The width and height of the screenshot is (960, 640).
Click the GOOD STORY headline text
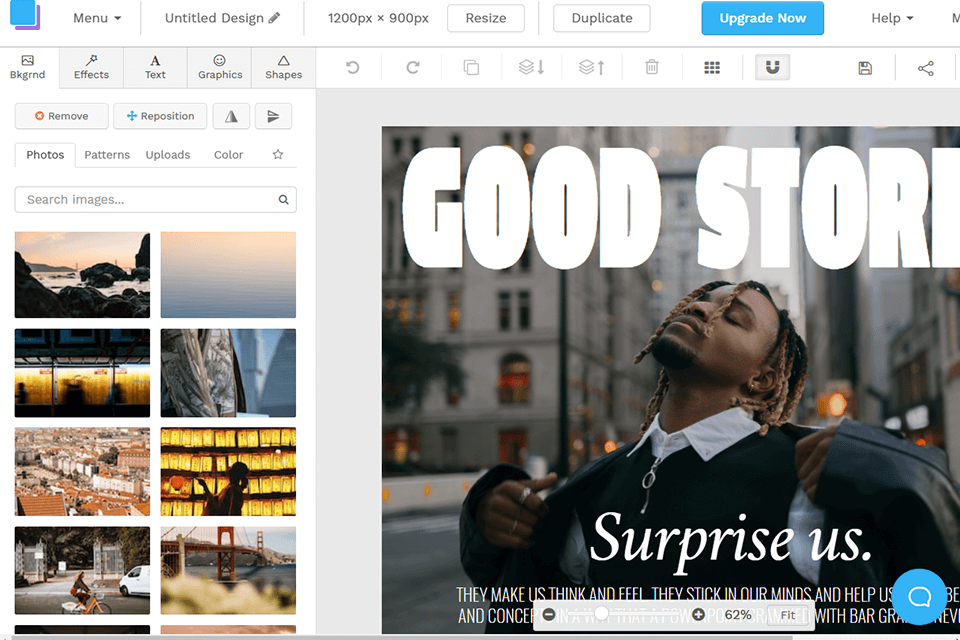coord(680,208)
